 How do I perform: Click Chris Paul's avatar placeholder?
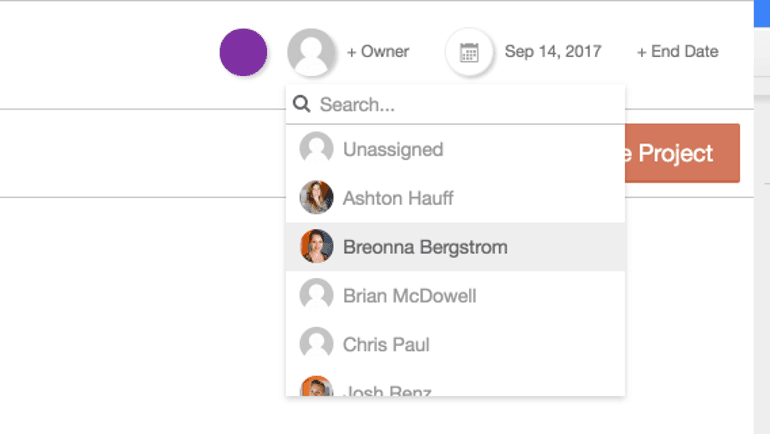(x=316, y=344)
